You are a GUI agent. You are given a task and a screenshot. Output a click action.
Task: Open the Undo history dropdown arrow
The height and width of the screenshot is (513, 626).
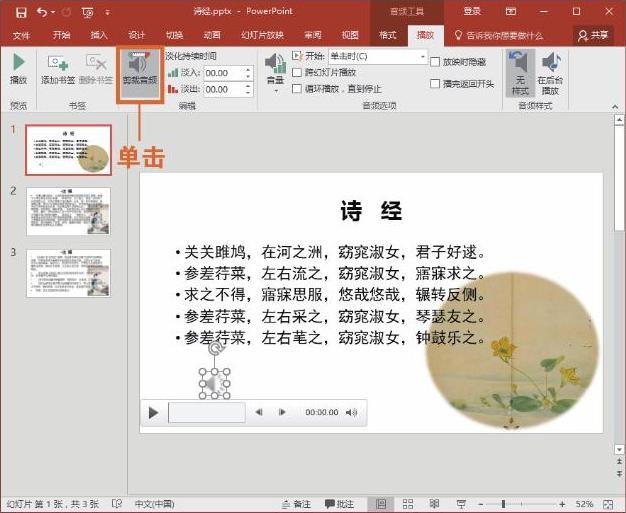click(x=53, y=12)
